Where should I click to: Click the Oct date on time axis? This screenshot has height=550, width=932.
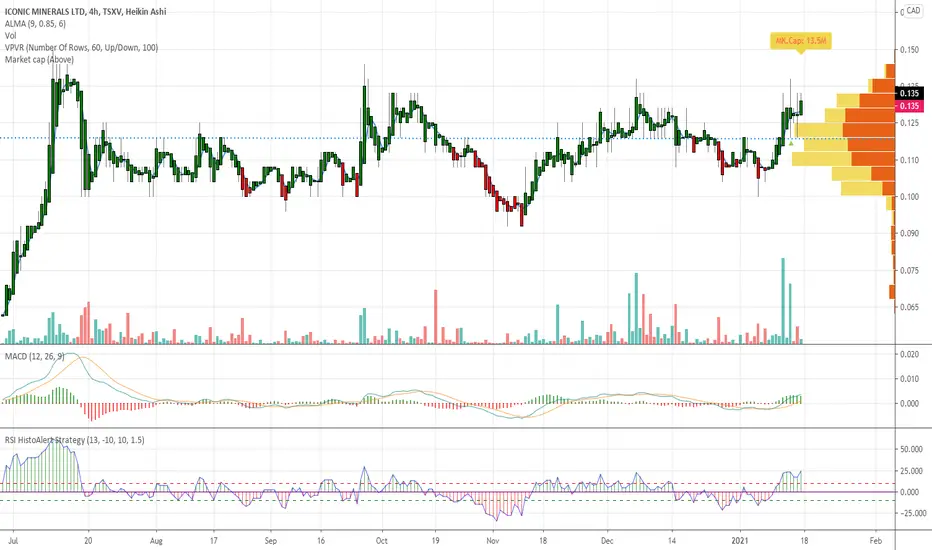pos(382,540)
